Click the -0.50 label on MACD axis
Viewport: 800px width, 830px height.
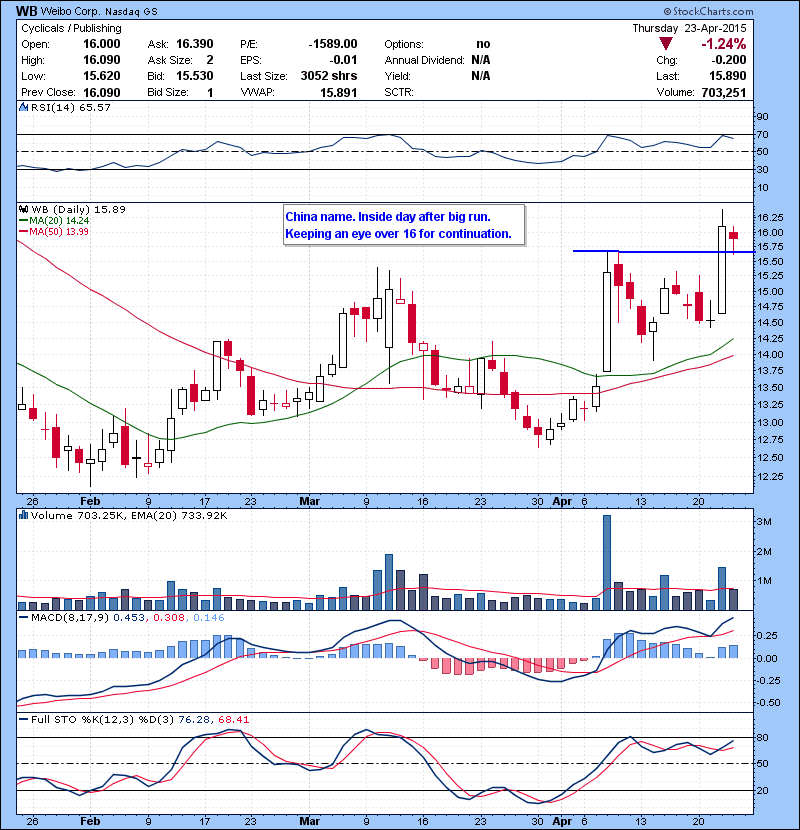point(767,702)
